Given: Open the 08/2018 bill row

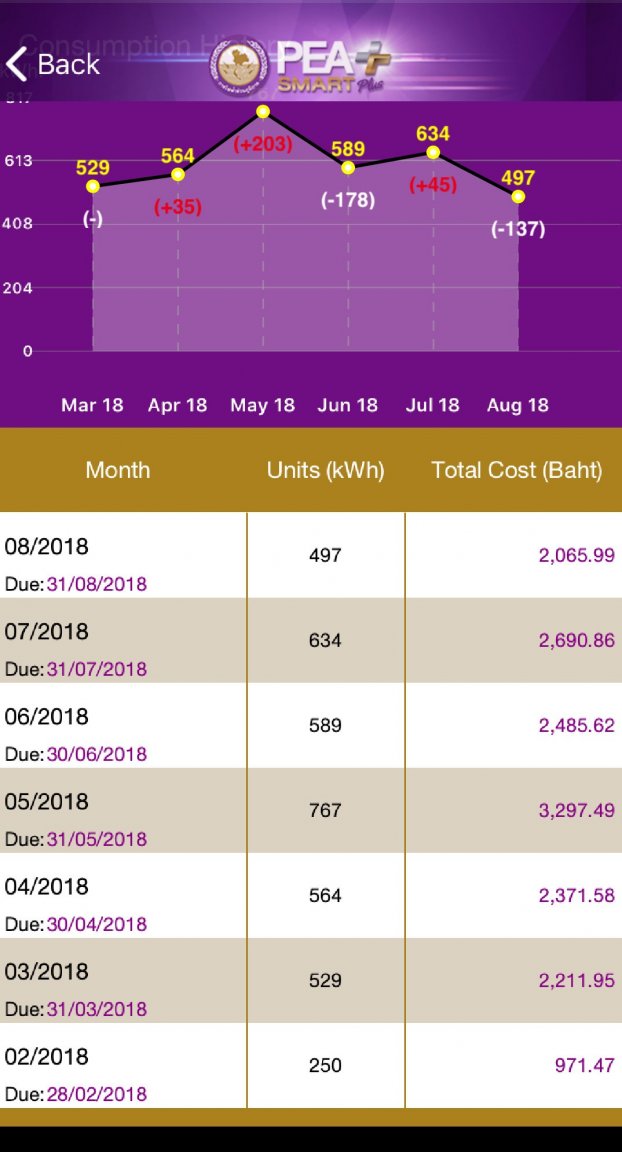Looking at the screenshot, I should (311, 555).
